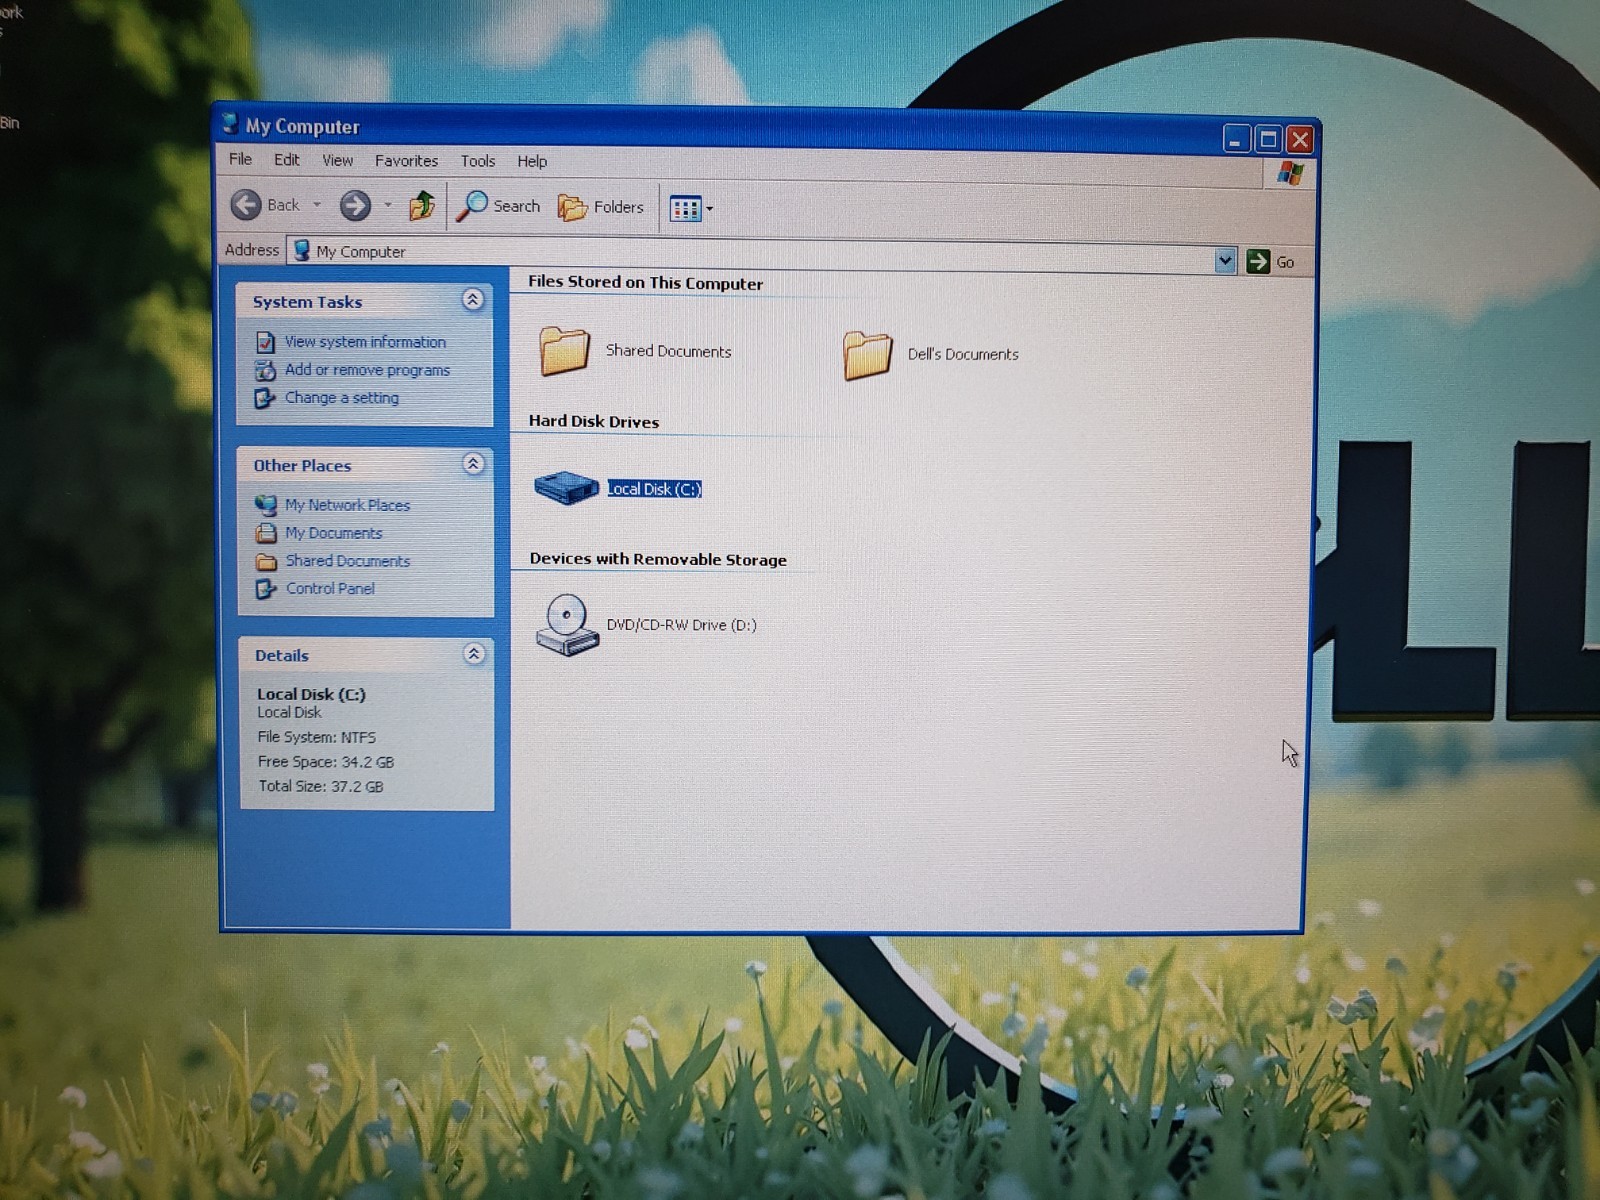Open the Help menu
This screenshot has height=1200, width=1600.
coord(532,161)
